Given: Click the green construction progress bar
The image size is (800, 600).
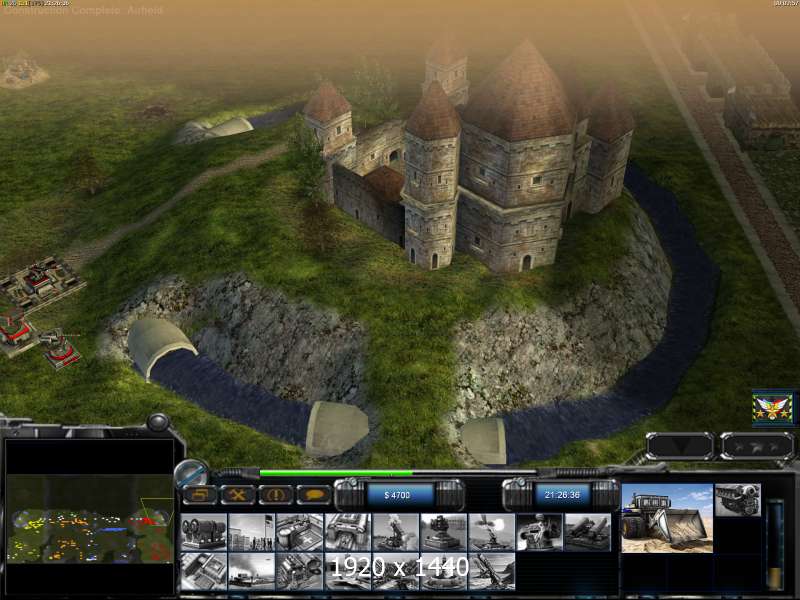Looking at the screenshot, I should [337, 473].
